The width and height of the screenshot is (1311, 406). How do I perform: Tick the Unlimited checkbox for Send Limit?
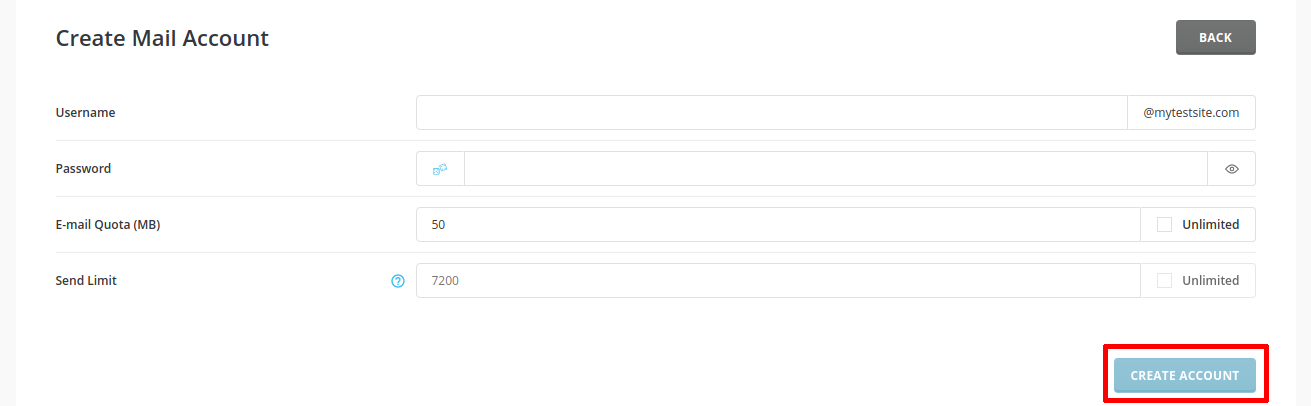[1164, 281]
